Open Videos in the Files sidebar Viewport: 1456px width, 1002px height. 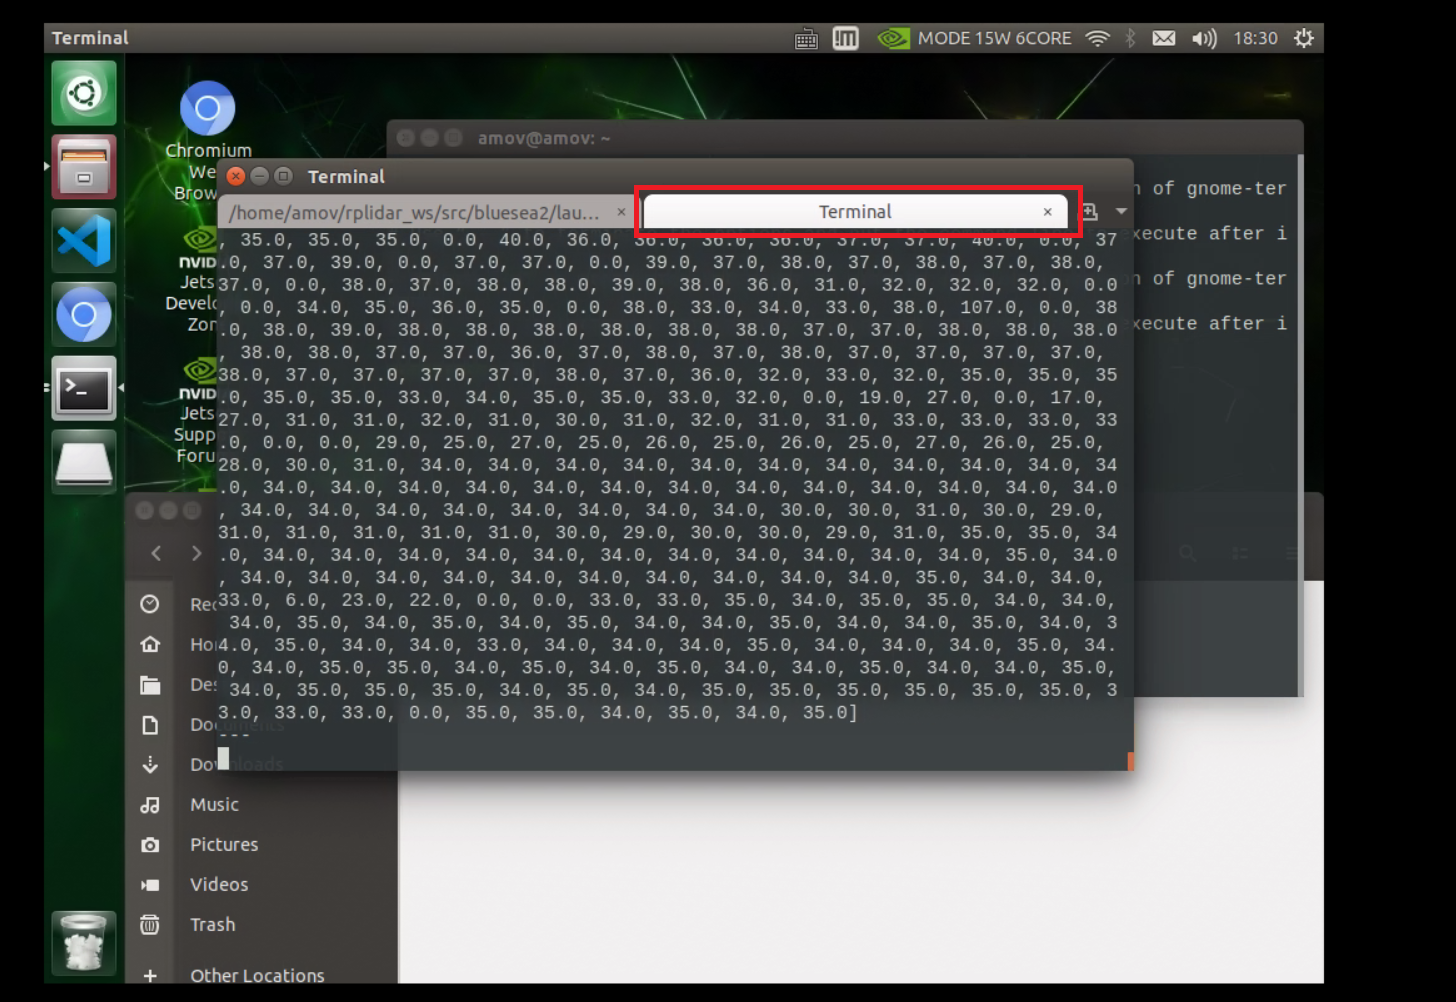click(262, 885)
